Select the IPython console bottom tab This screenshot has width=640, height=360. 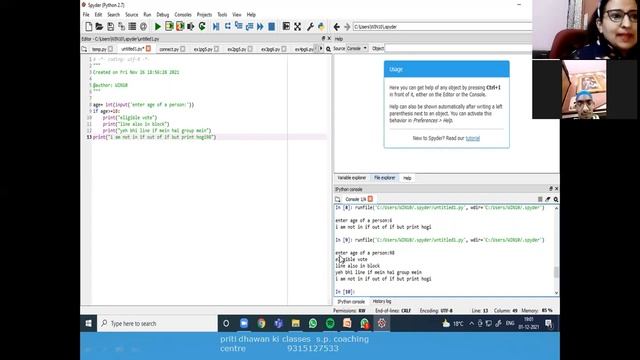coord(351,302)
